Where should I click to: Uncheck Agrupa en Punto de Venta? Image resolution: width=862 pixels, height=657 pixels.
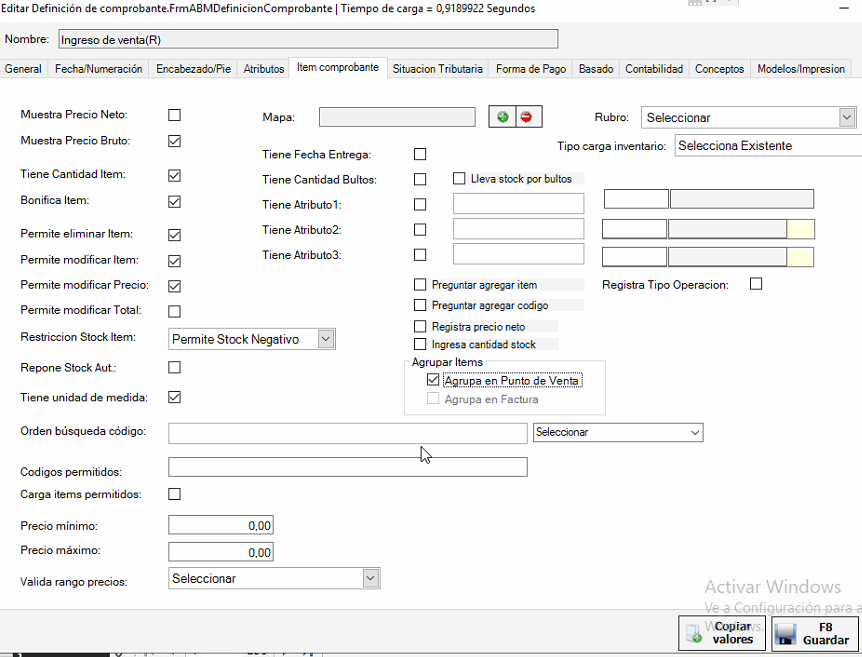coord(433,380)
